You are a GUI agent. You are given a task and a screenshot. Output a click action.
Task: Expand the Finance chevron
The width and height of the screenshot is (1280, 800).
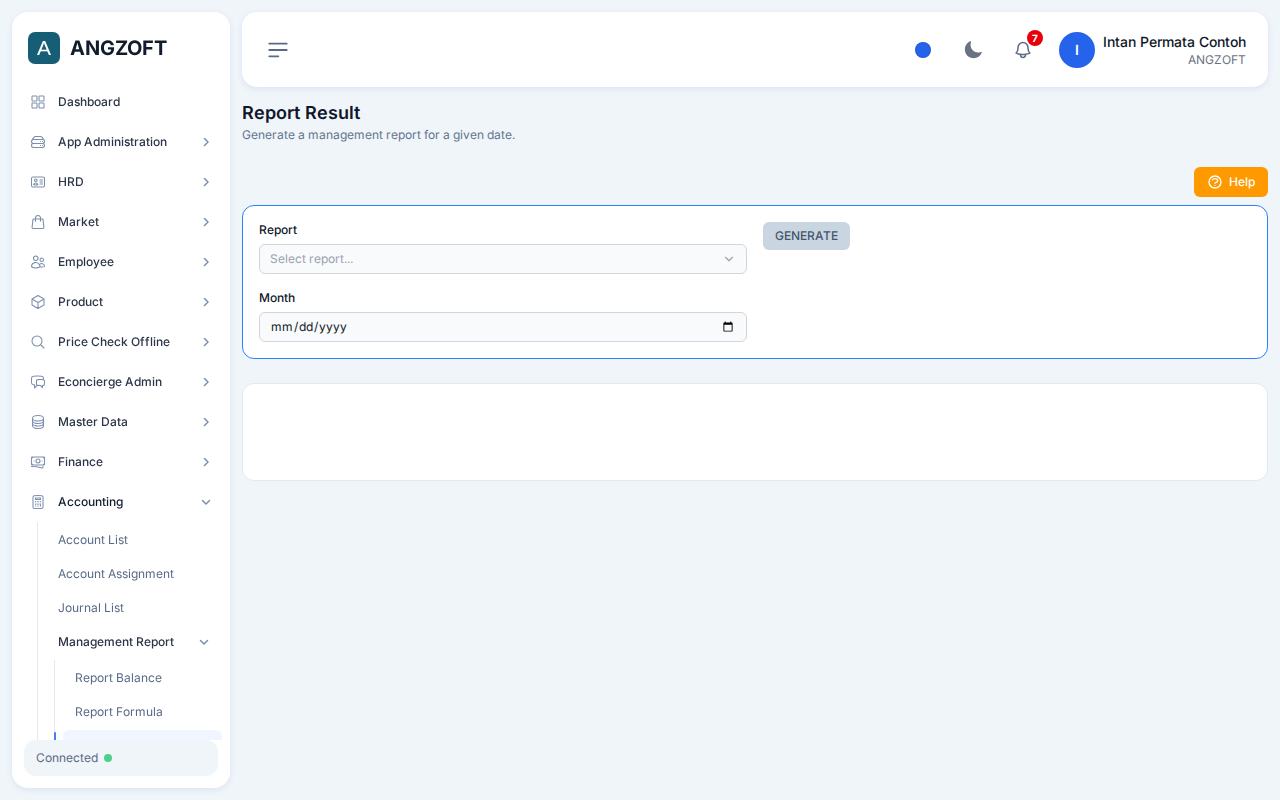coord(206,462)
